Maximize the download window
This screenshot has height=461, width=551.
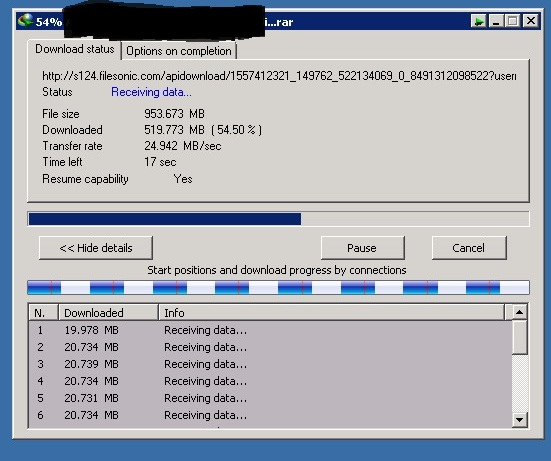[512, 21]
